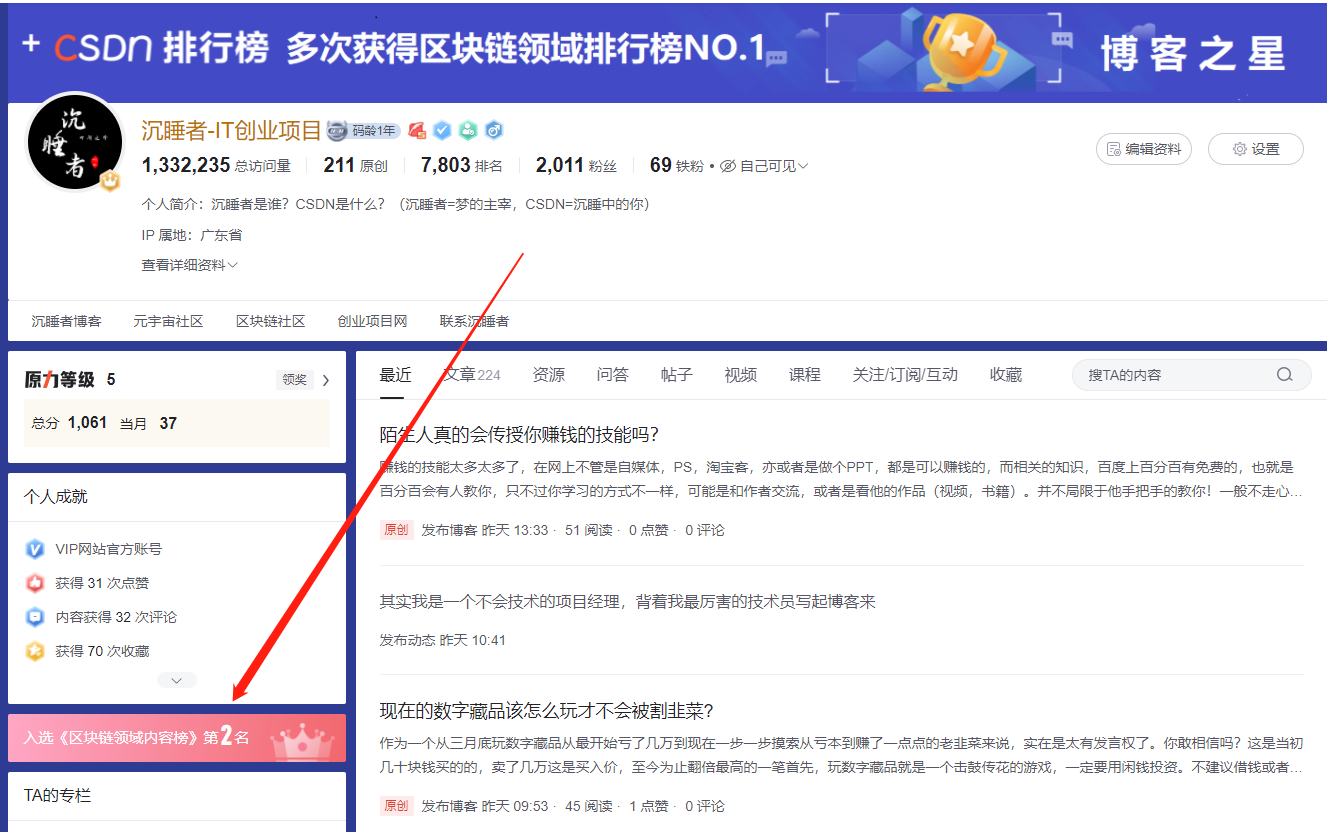Viewport: 1327px width, 832px height.
Task: Click the TA的专栏 heading
Action: [x=57, y=796]
